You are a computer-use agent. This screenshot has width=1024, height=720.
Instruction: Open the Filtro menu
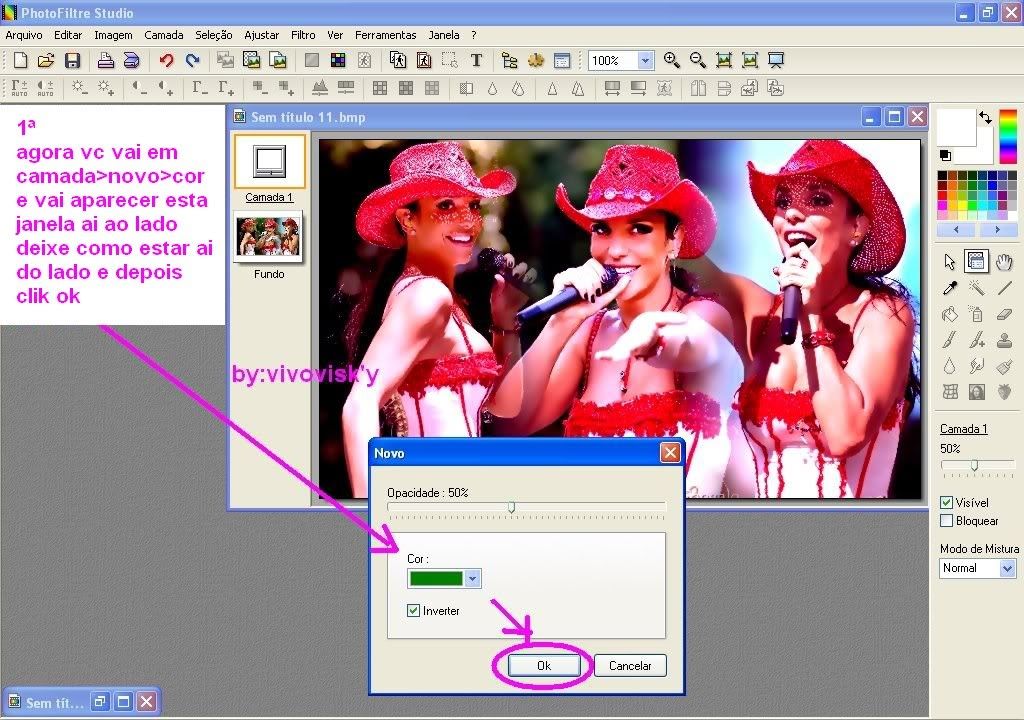click(x=303, y=35)
